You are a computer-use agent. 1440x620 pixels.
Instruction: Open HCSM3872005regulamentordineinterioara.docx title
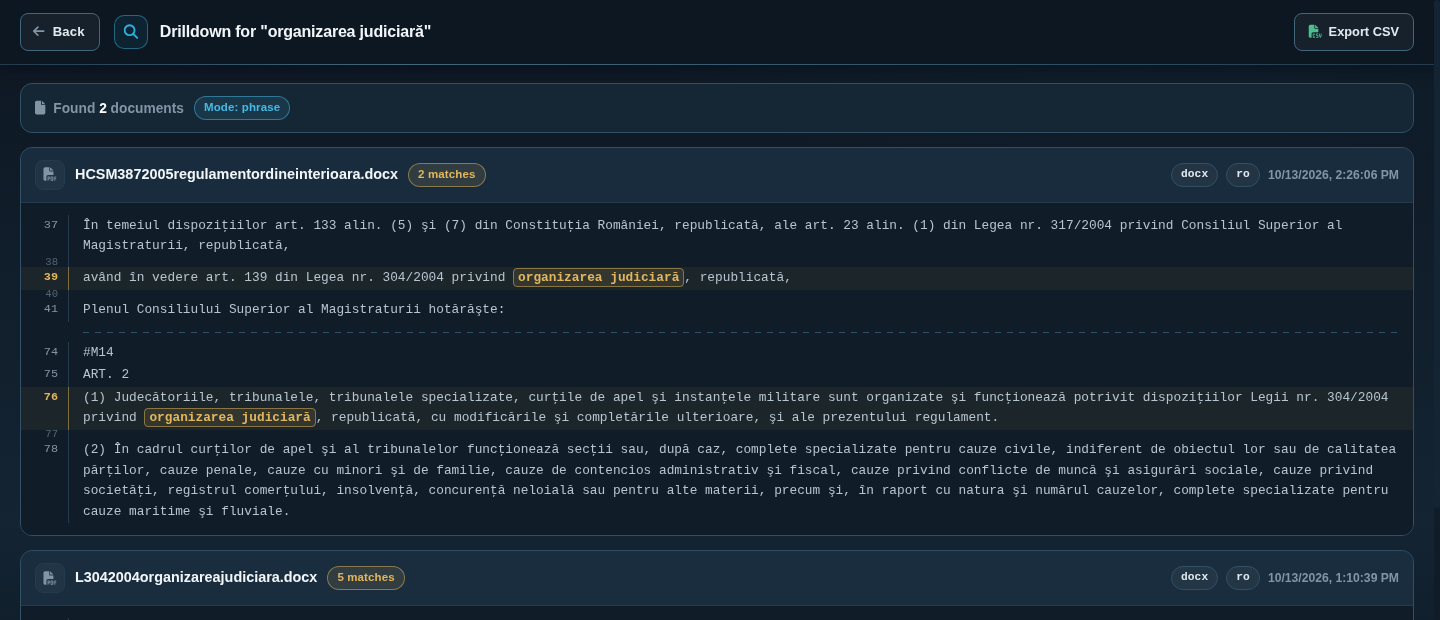point(236,175)
